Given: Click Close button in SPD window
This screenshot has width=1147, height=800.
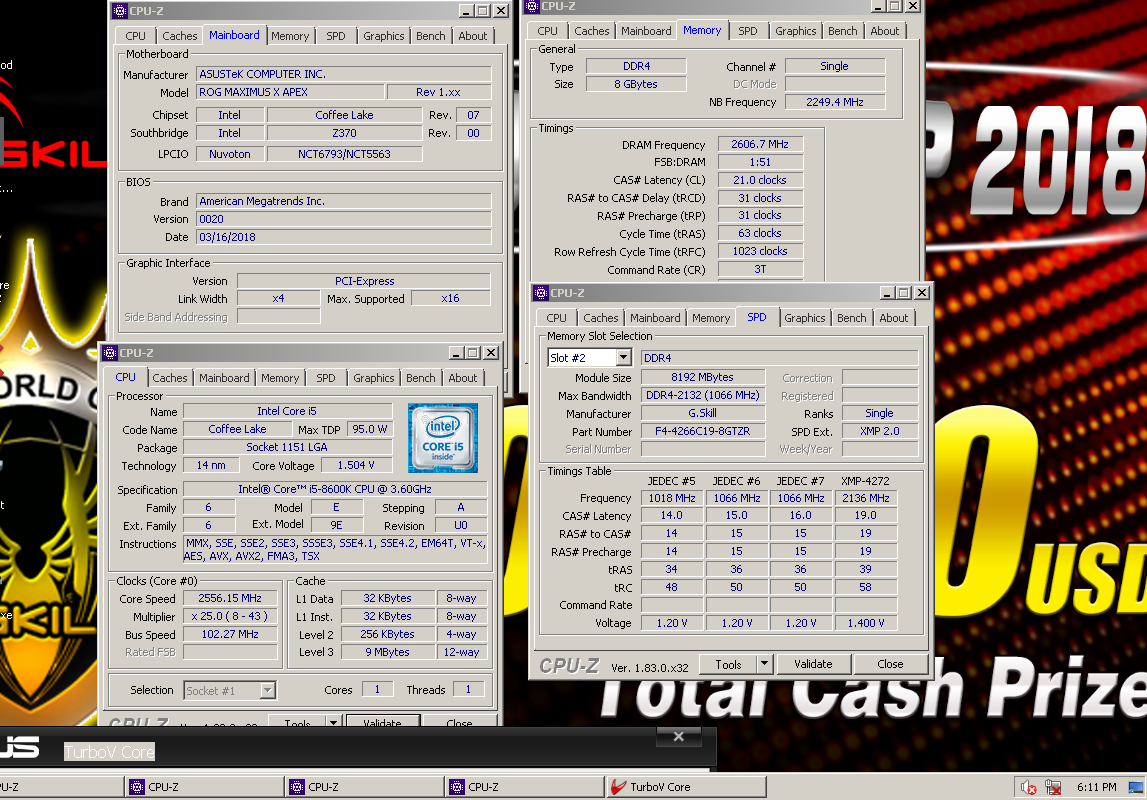Looking at the screenshot, I should tap(890, 664).
